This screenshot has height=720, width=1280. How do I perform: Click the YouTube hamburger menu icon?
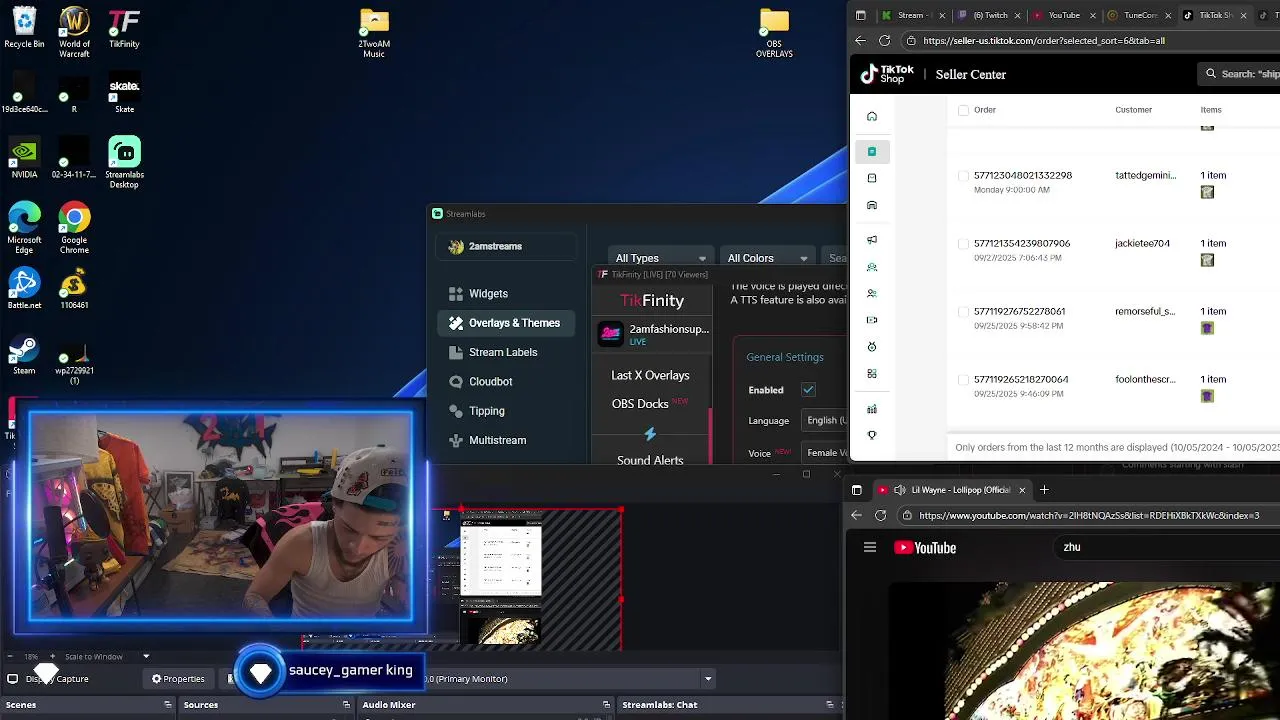pyautogui.click(x=870, y=547)
